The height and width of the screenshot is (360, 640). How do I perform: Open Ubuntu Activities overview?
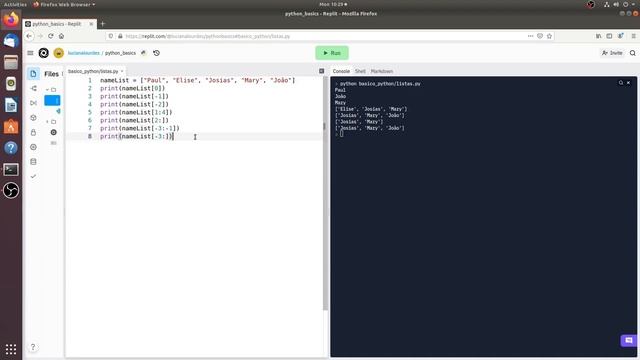click(15, 4)
